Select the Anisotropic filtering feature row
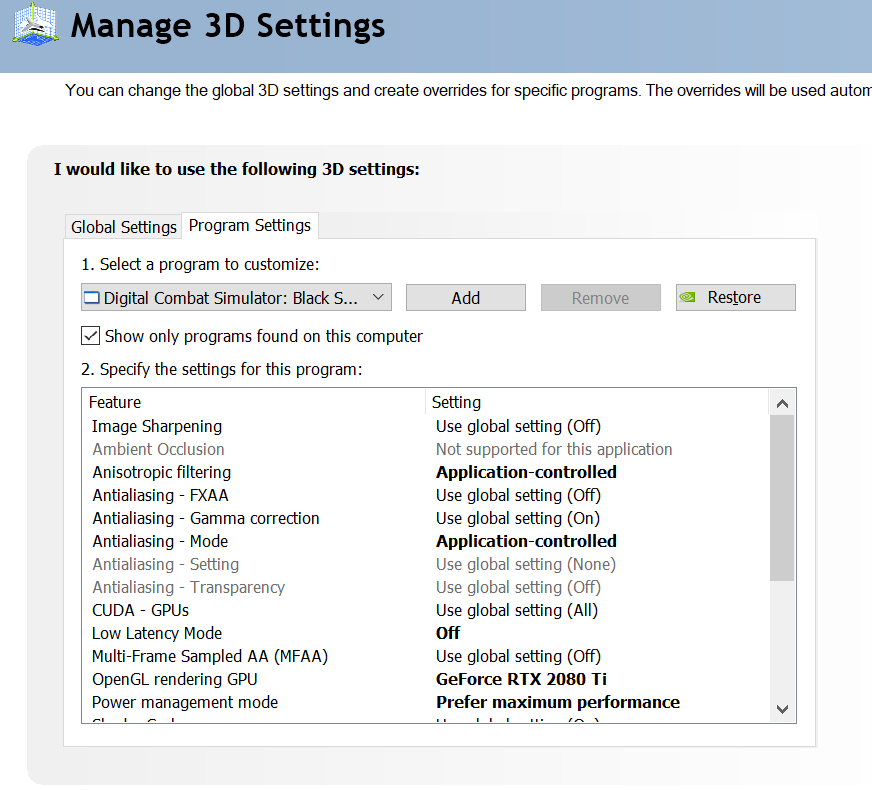 pos(161,472)
